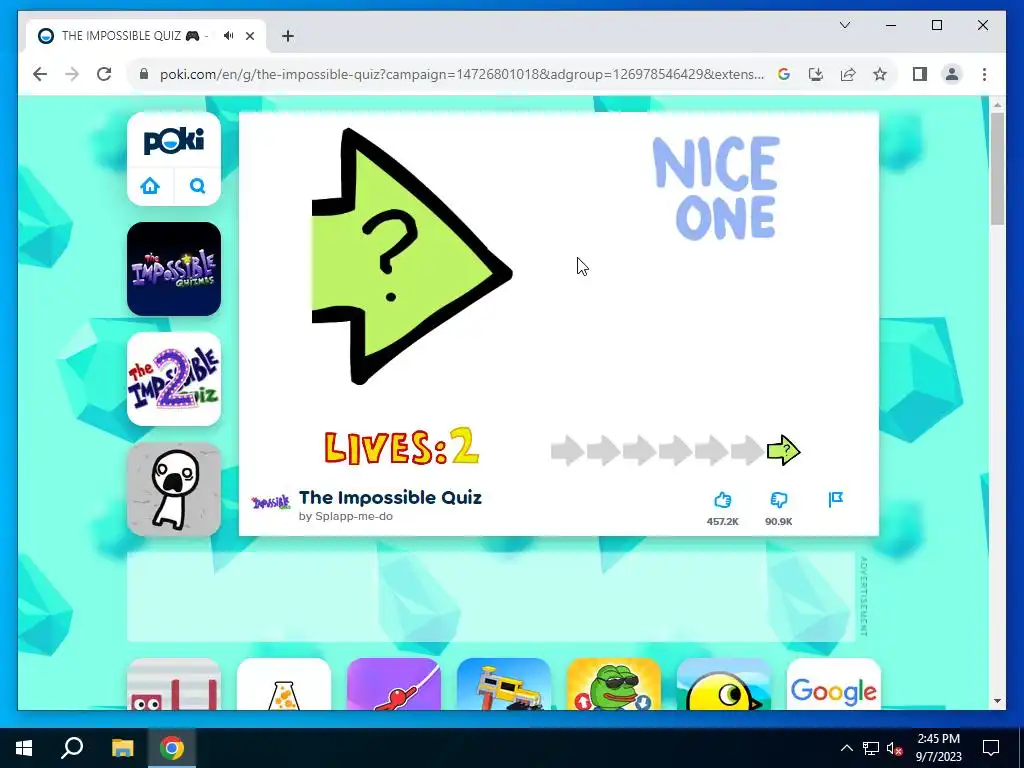The image size is (1024, 768).
Task: Open the Pepe frog game thumbnail
Action: pos(614,684)
